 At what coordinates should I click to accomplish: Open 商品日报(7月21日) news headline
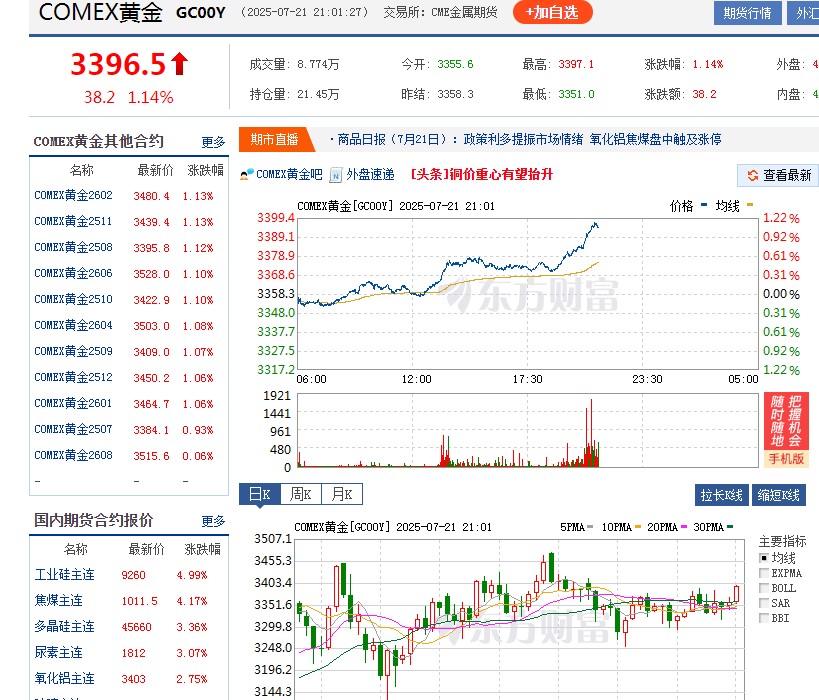[x=529, y=139]
